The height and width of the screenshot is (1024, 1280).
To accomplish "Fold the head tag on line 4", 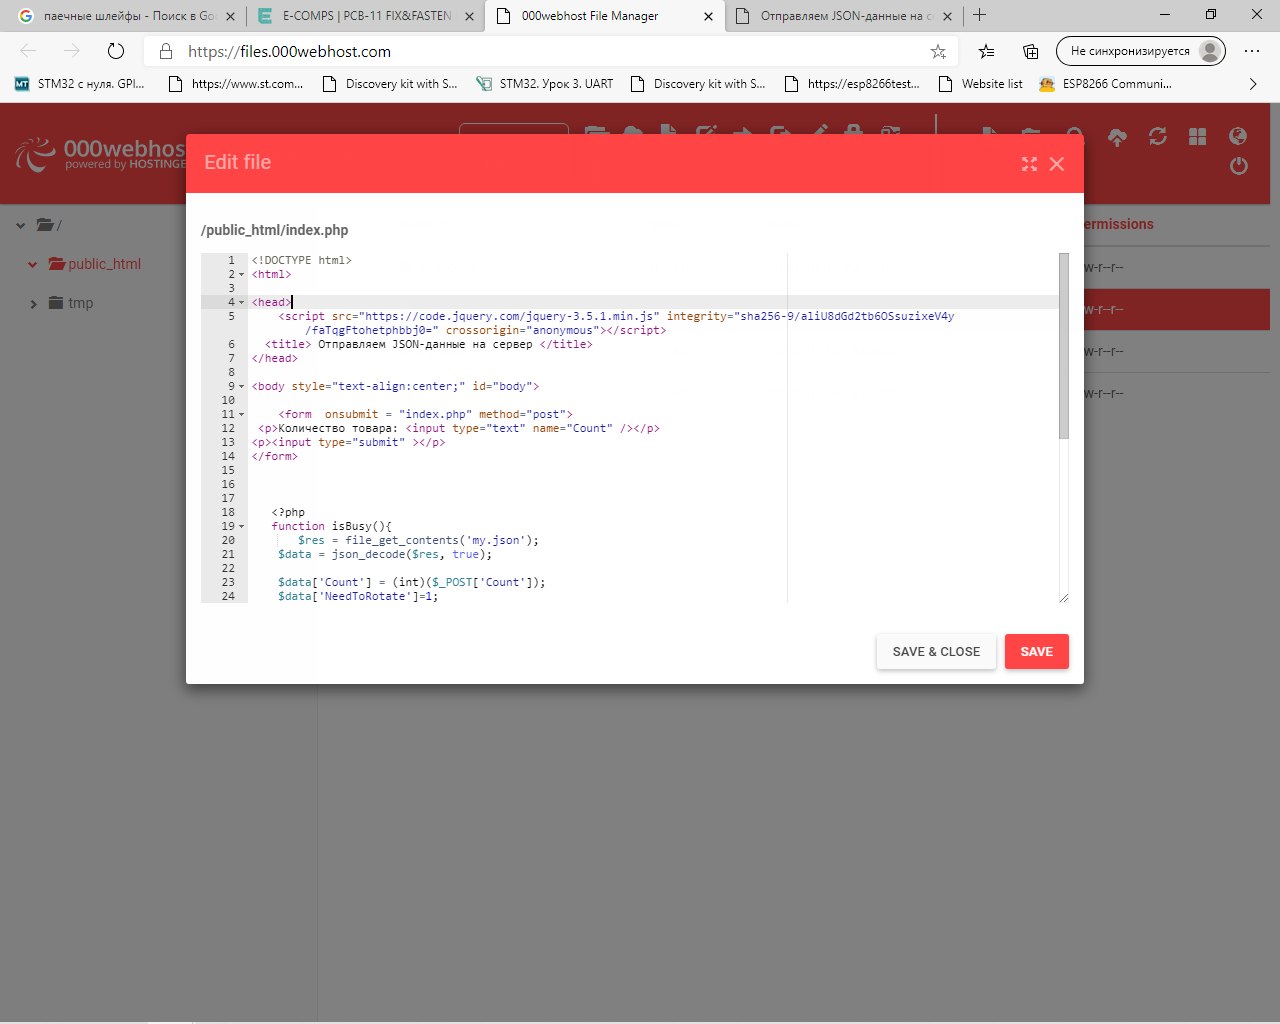I will pyautogui.click(x=241, y=302).
